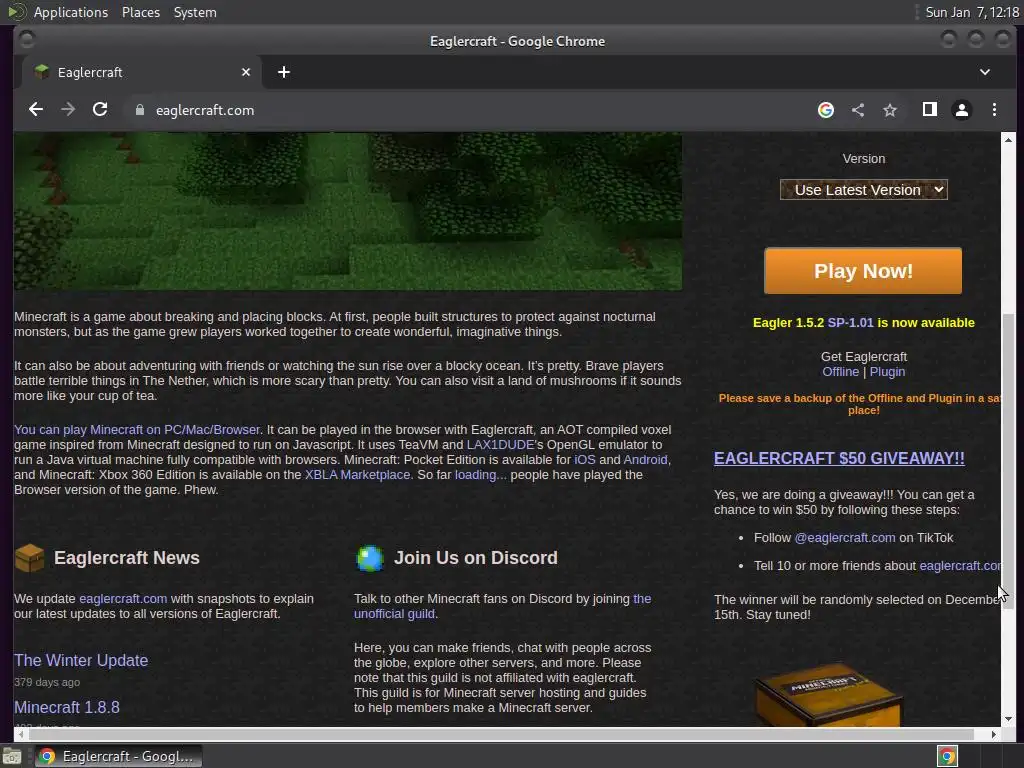Image resolution: width=1024 pixels, height=768 pixels.
Task: Open a new tab with the plus button
Action: click(283, 72)
